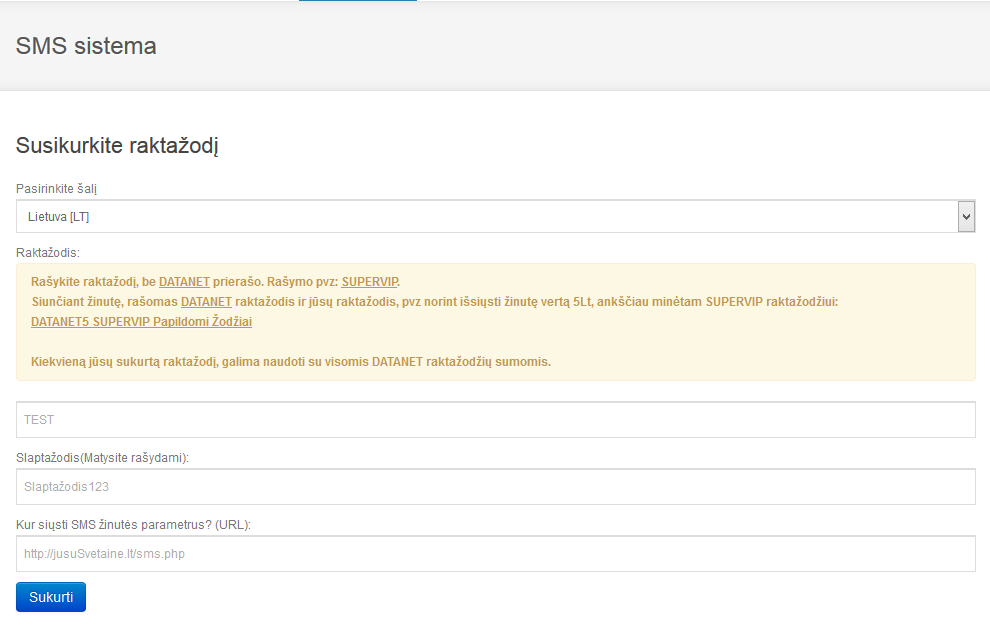Click the keyword input field with TEST placeholder

(496, 419)
